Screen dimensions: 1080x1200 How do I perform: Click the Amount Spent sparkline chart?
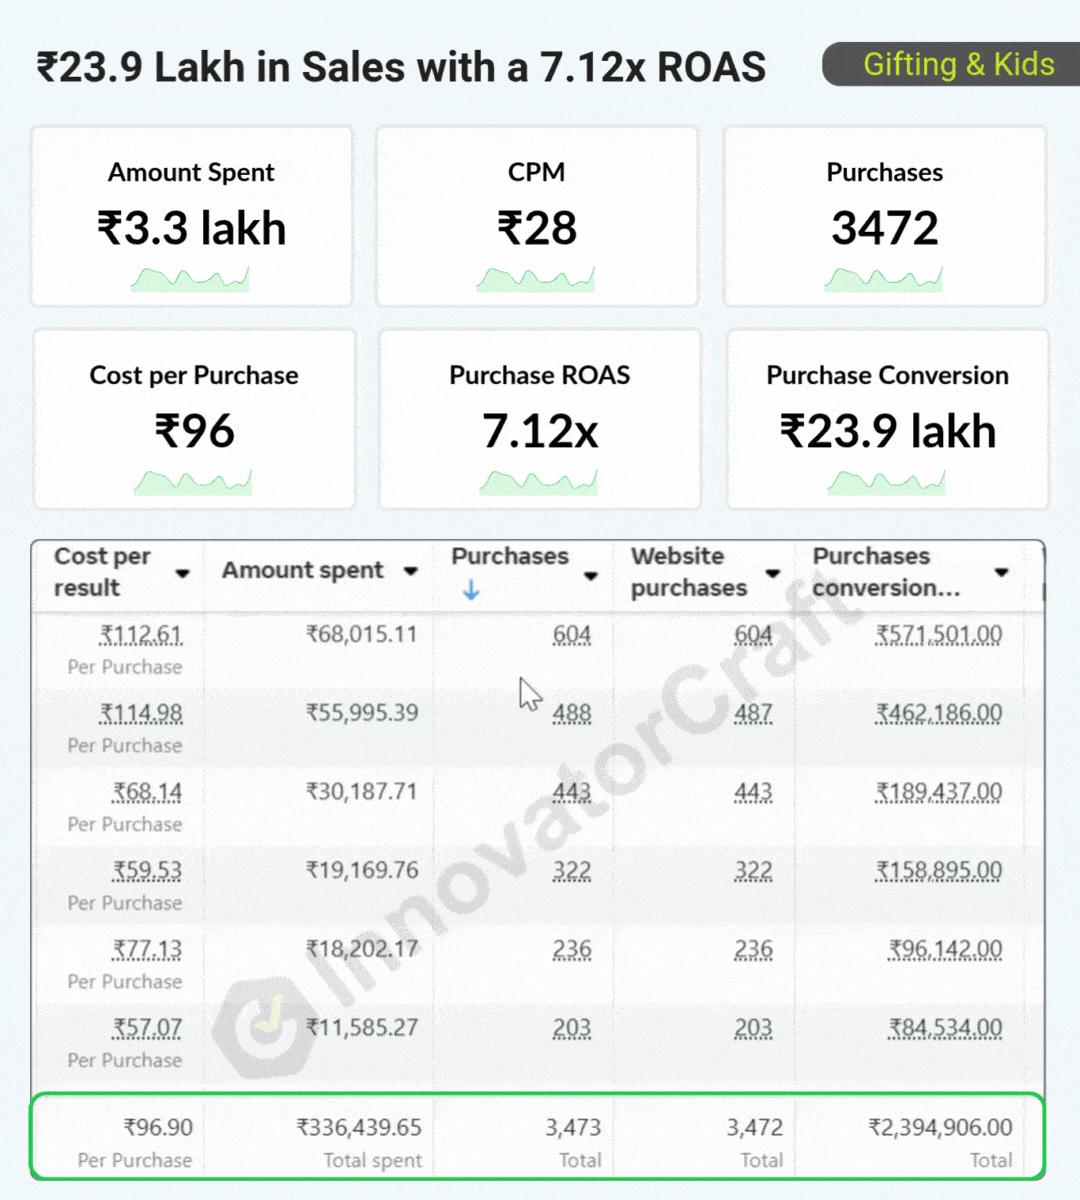(x=190, y=279)
